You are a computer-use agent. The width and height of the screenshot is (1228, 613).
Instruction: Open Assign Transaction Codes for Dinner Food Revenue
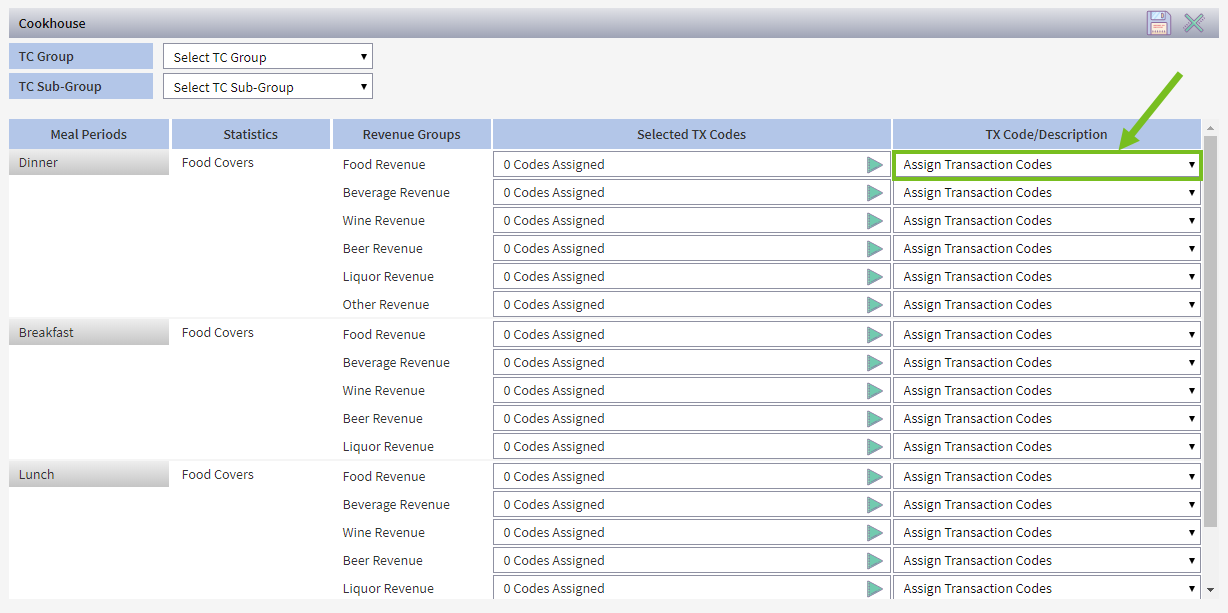1046,165
